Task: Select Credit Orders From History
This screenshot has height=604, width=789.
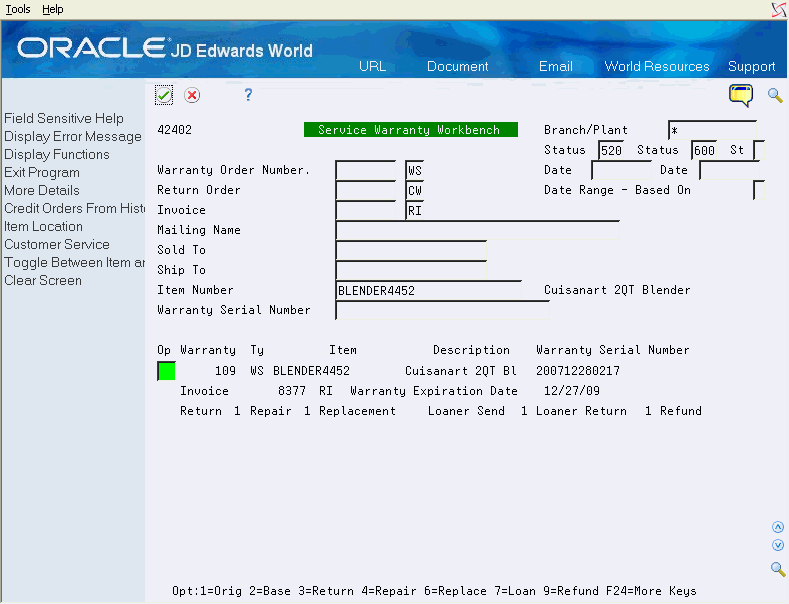Action: pos(74,208)
